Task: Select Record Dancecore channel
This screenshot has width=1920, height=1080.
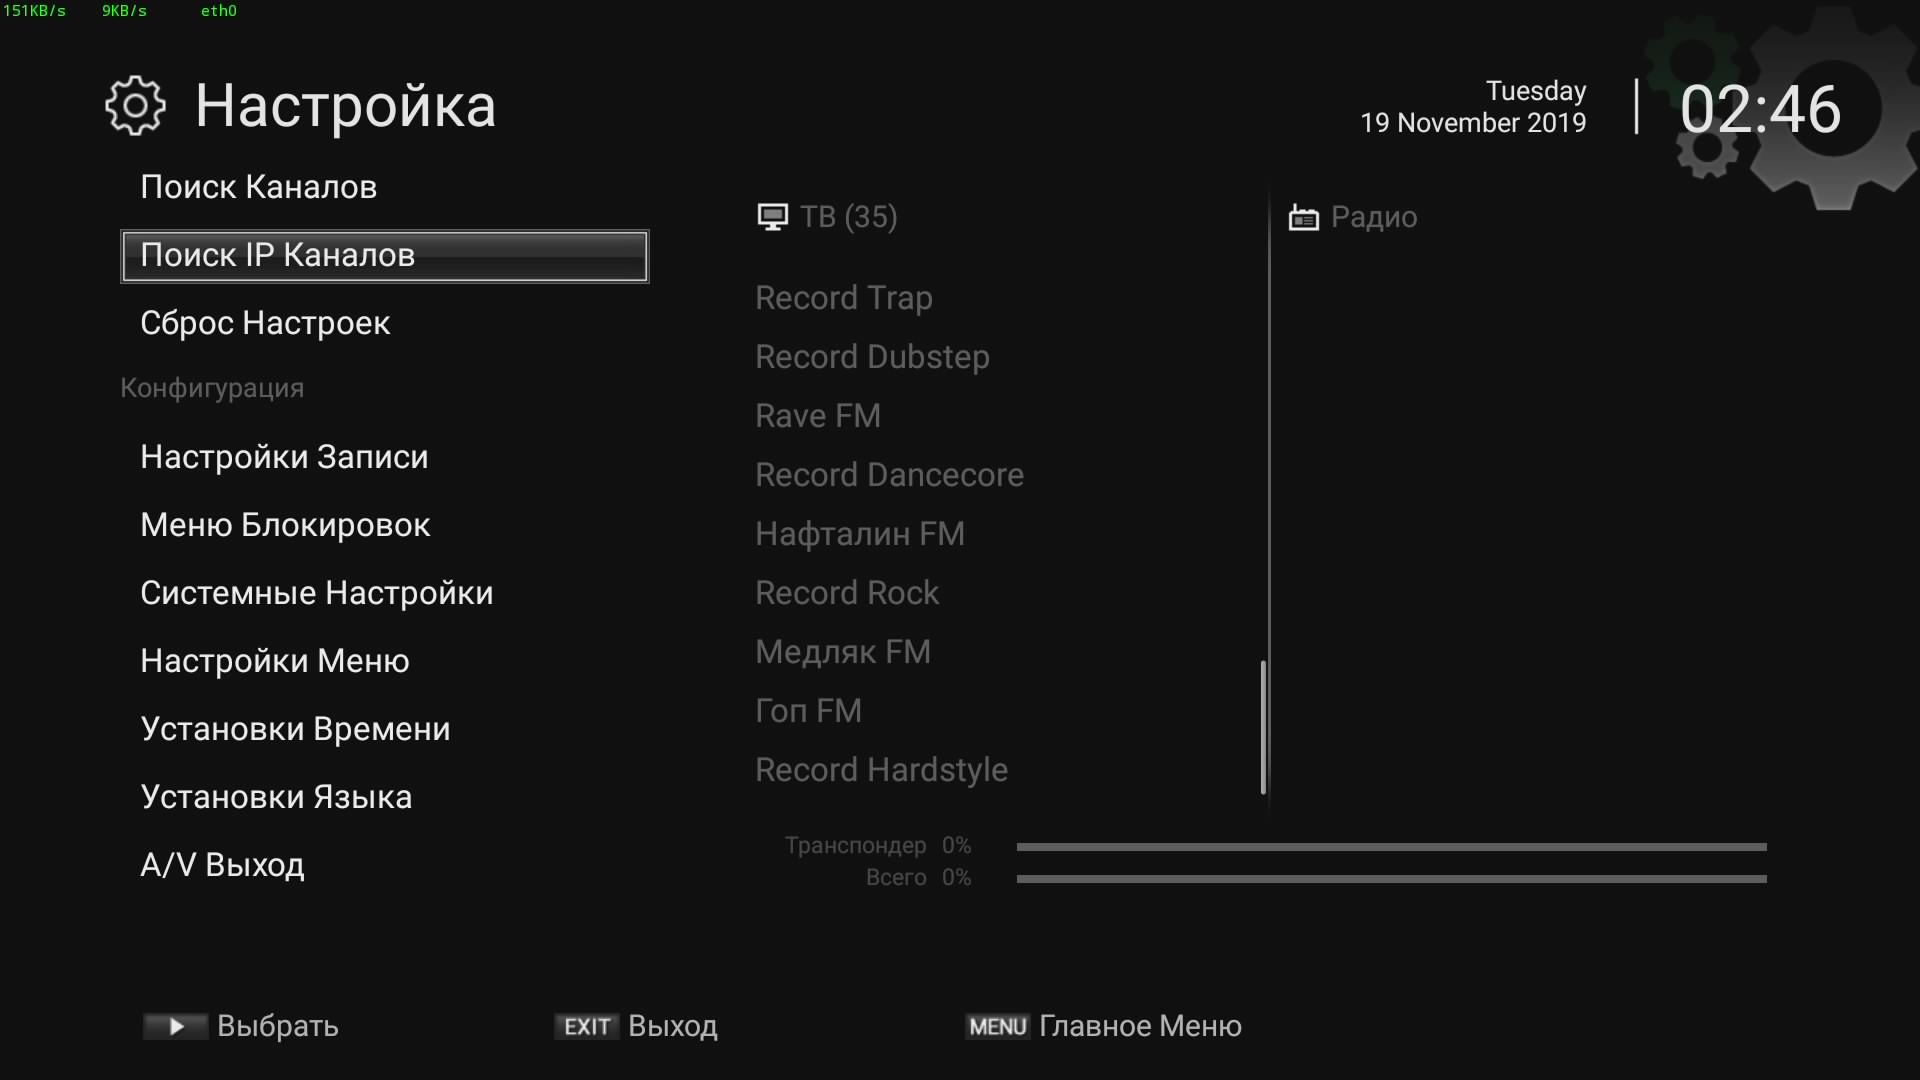Action: pyautogui.click(x=889, y=475)
